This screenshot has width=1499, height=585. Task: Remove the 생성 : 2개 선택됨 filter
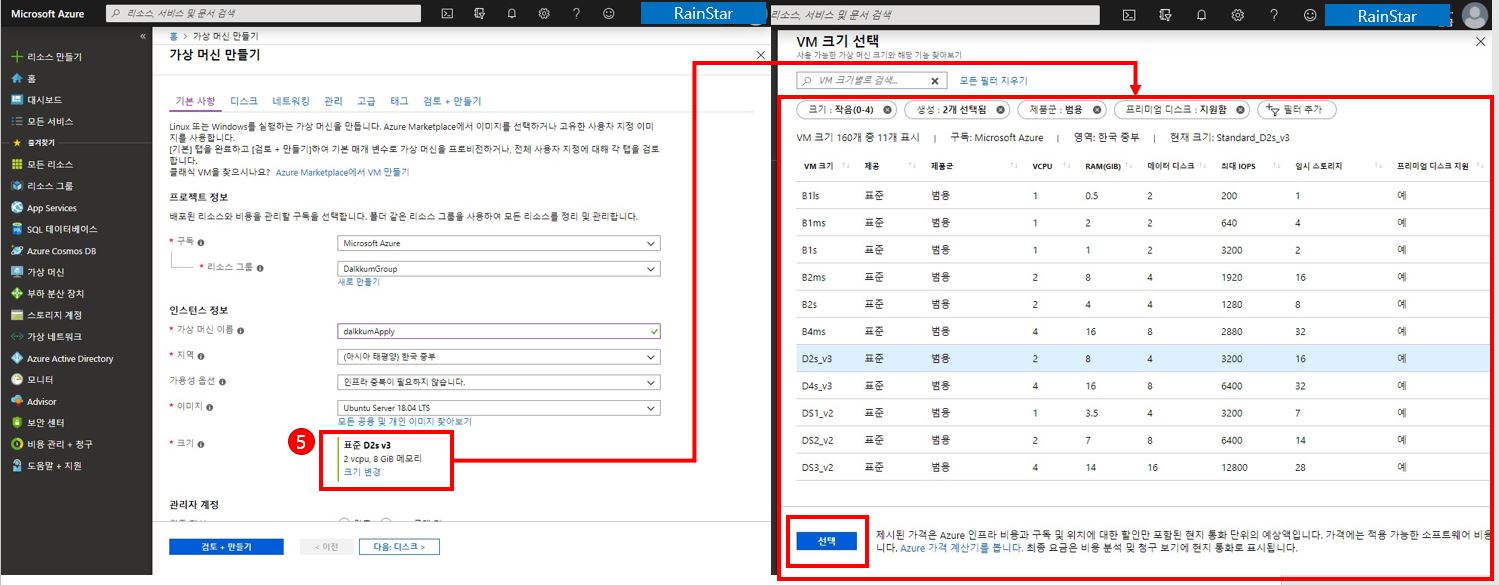[1001, 110]
